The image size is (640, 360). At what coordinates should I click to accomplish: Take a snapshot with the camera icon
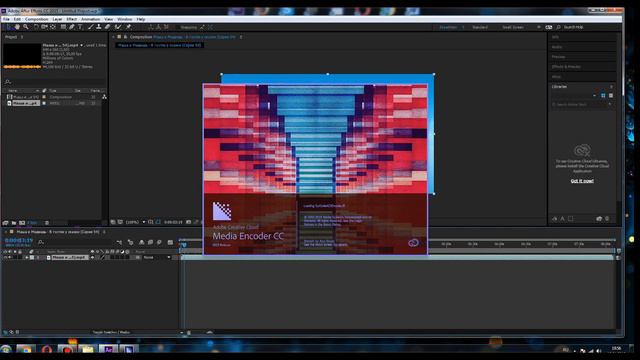click(188, 222)
